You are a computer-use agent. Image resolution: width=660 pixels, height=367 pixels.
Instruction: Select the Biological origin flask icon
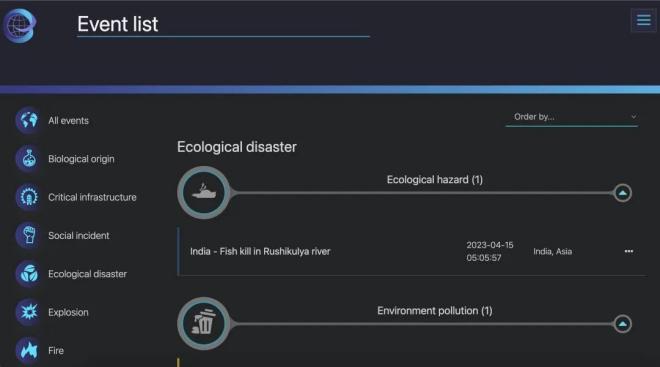[28, 159]
